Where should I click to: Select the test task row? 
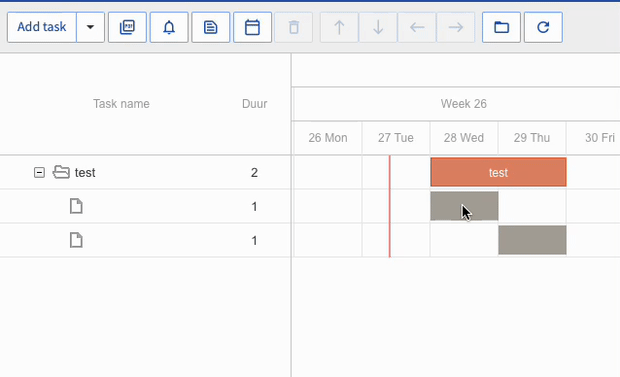145,172
